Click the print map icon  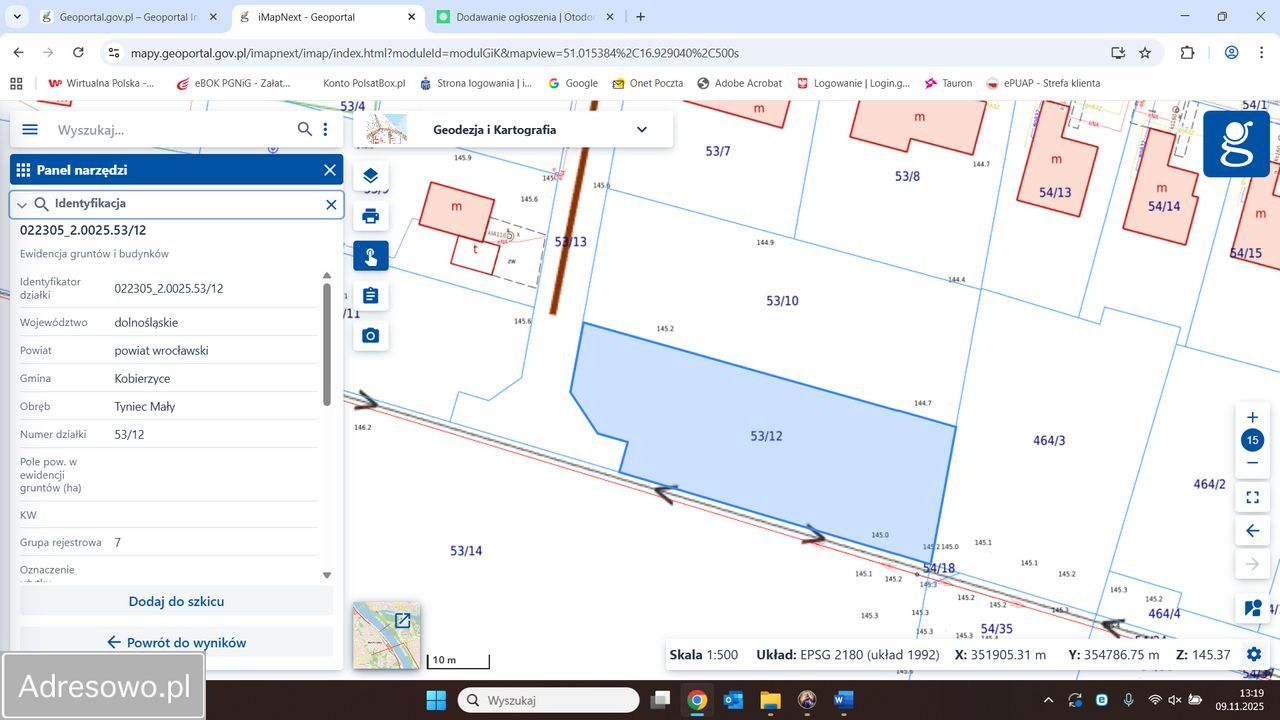coord(370,216)
